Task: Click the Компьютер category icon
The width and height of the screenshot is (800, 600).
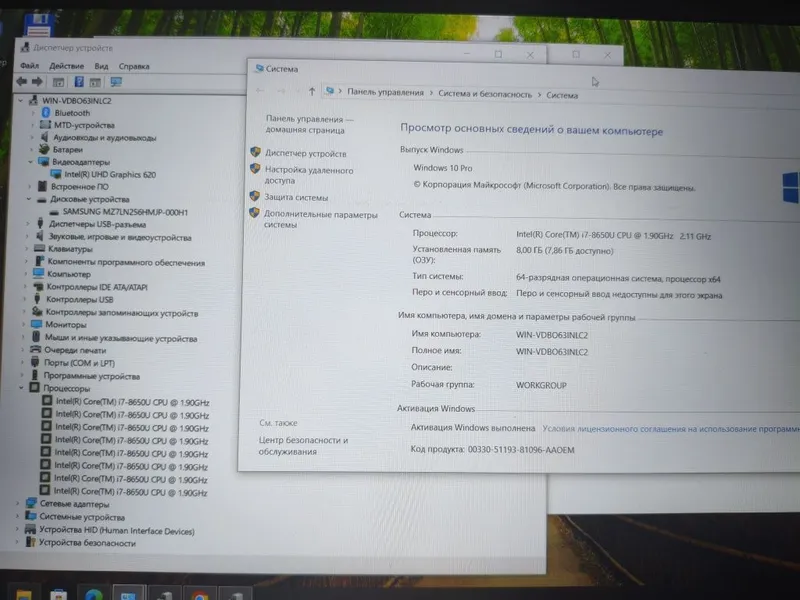Action: click(38, 273)
